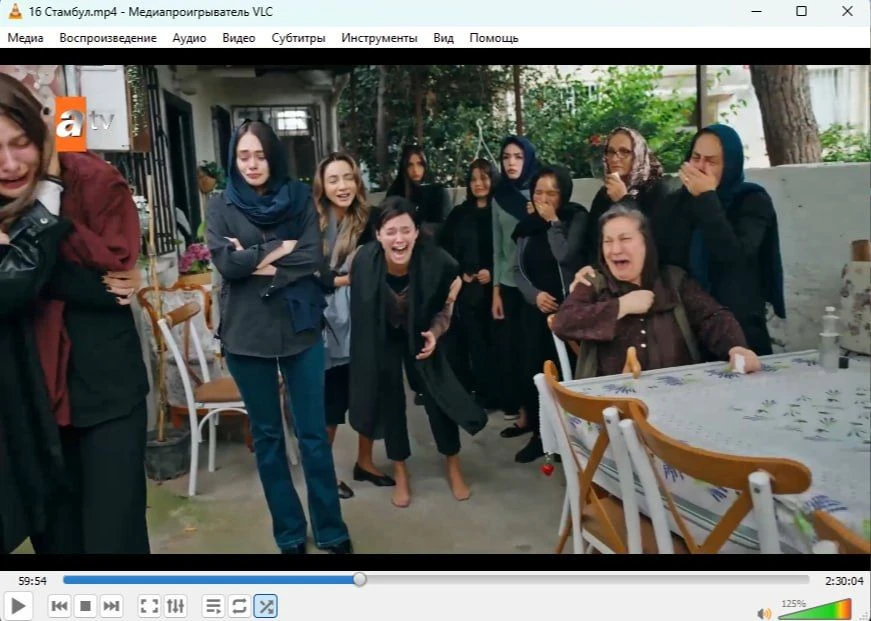The height and width of the screenshot is (621, 871).
Task: Open extended settings equalizer icon
Action: (176, 606)
